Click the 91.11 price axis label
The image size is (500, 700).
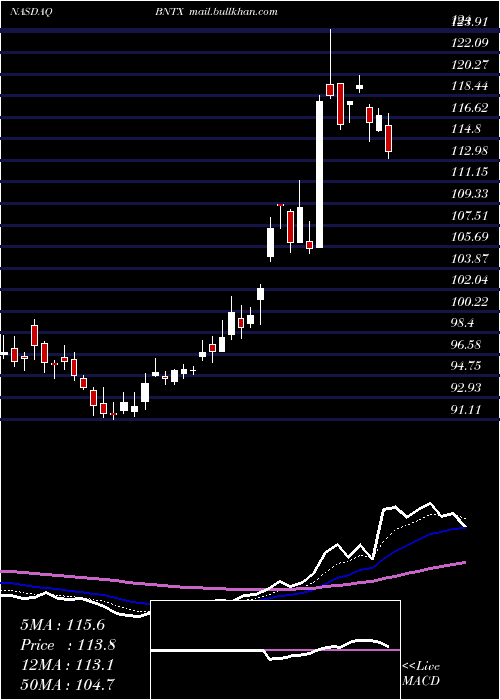(x=466, y=409)
